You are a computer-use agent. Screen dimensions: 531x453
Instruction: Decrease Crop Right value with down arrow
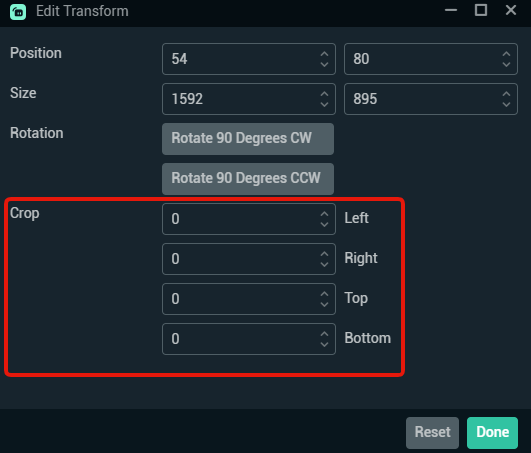point(324,264)
